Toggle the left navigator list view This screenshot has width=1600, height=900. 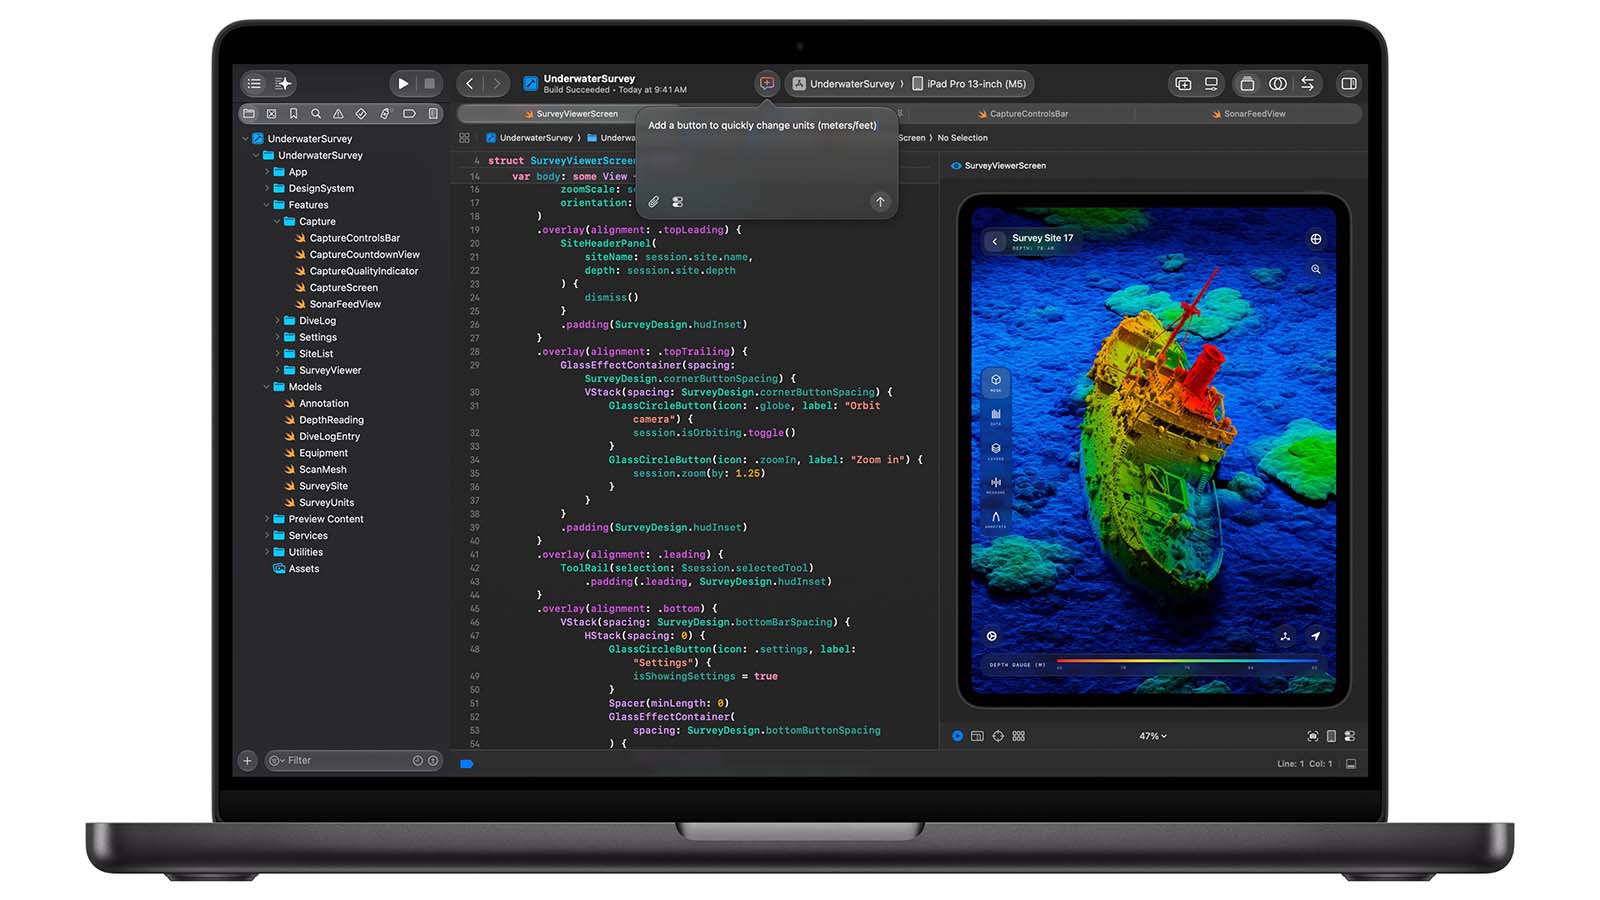[254, 84]
